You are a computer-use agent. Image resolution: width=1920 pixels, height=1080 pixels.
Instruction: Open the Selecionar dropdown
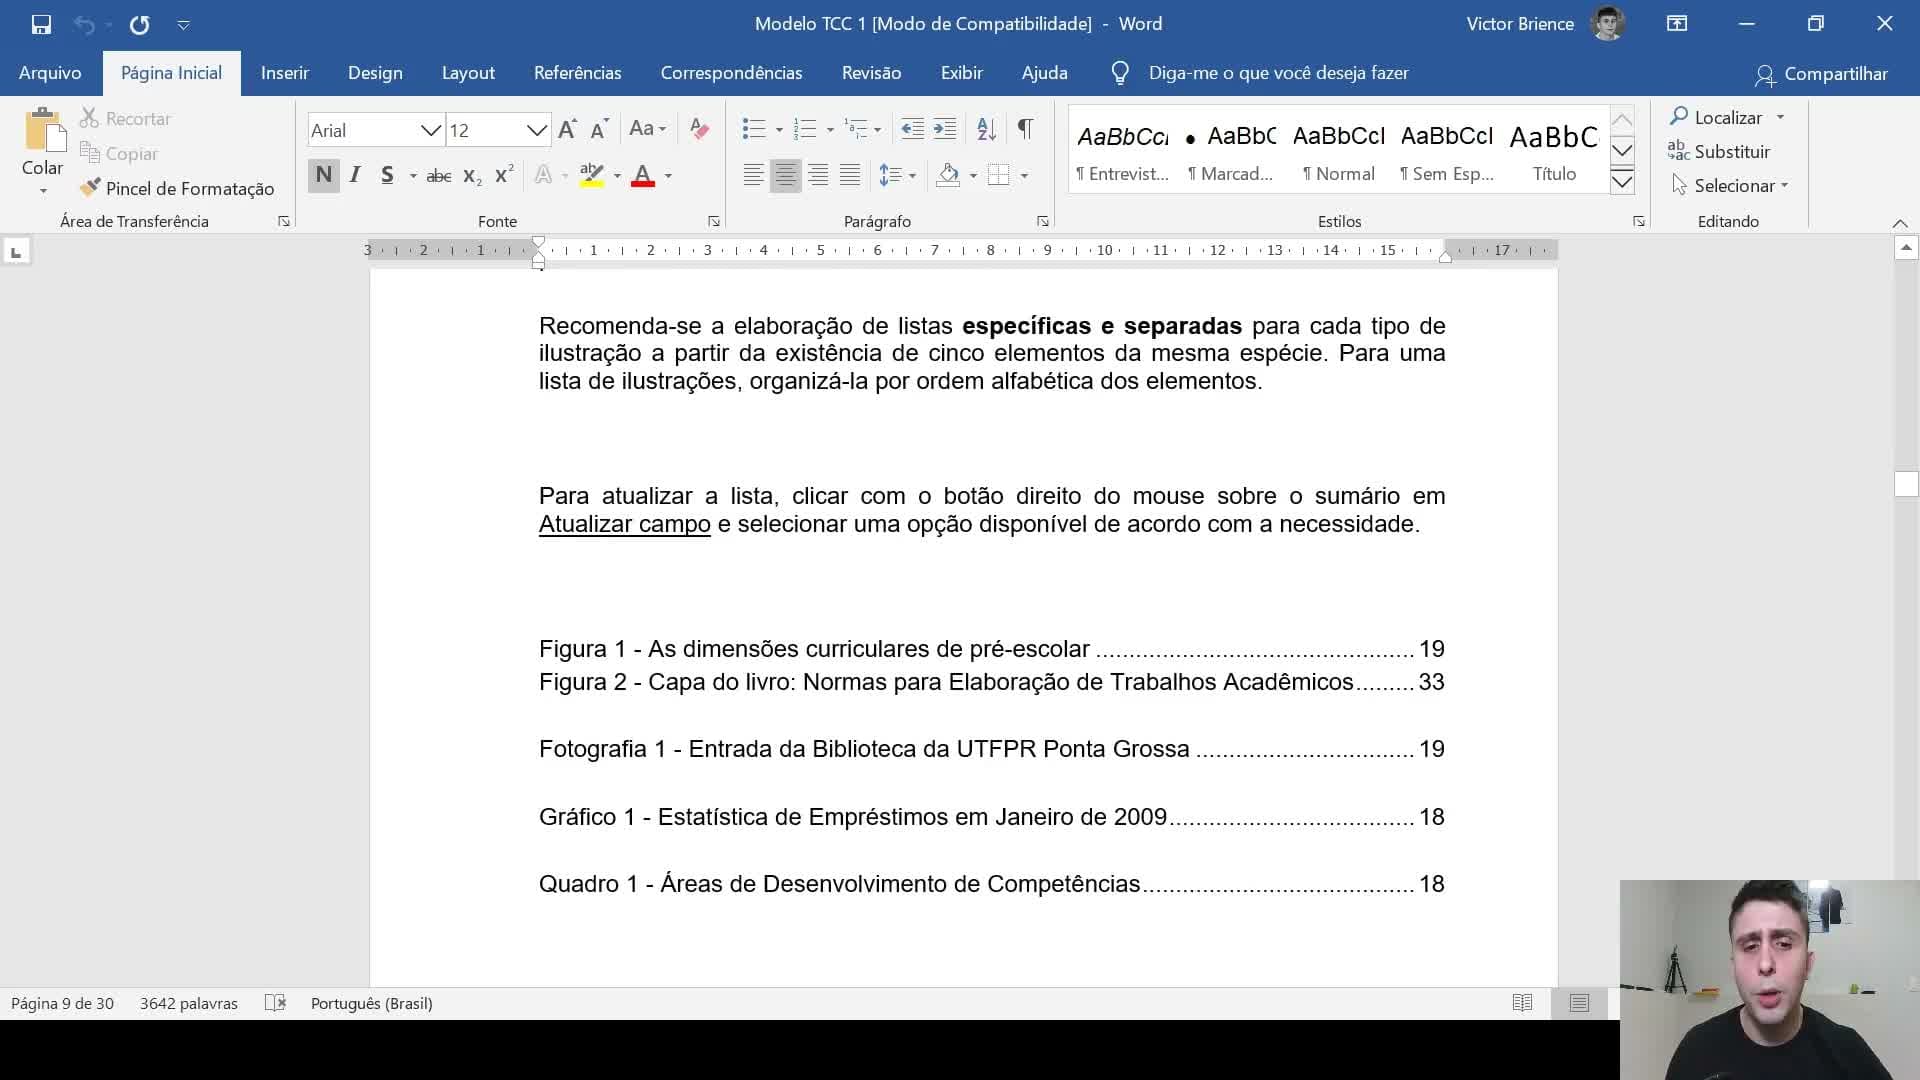[x=1730, y=185]
